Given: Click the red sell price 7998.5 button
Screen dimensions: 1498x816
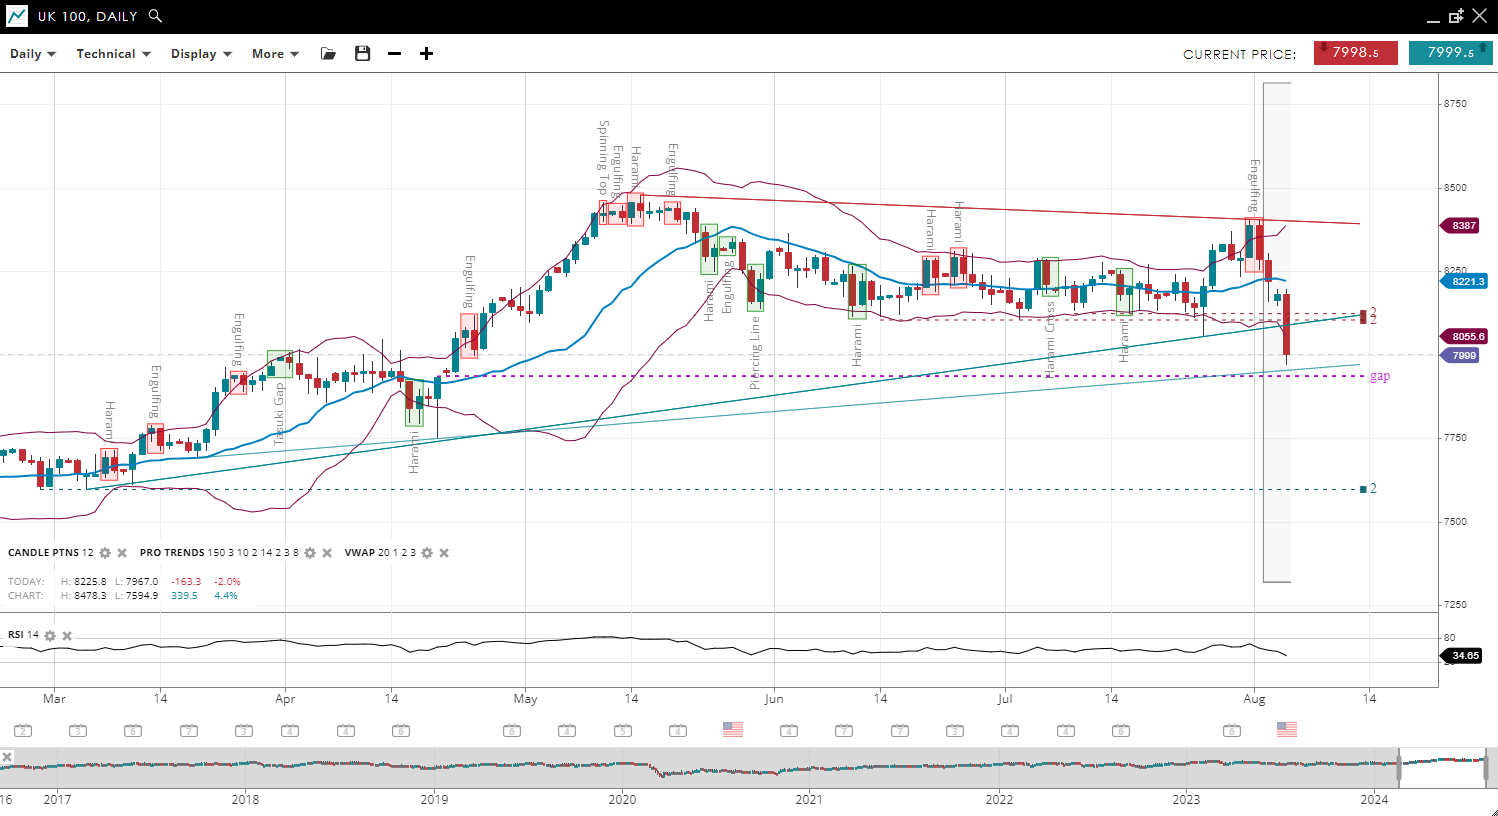Looking at the screenshot, I should click(x=1355, y=53).
